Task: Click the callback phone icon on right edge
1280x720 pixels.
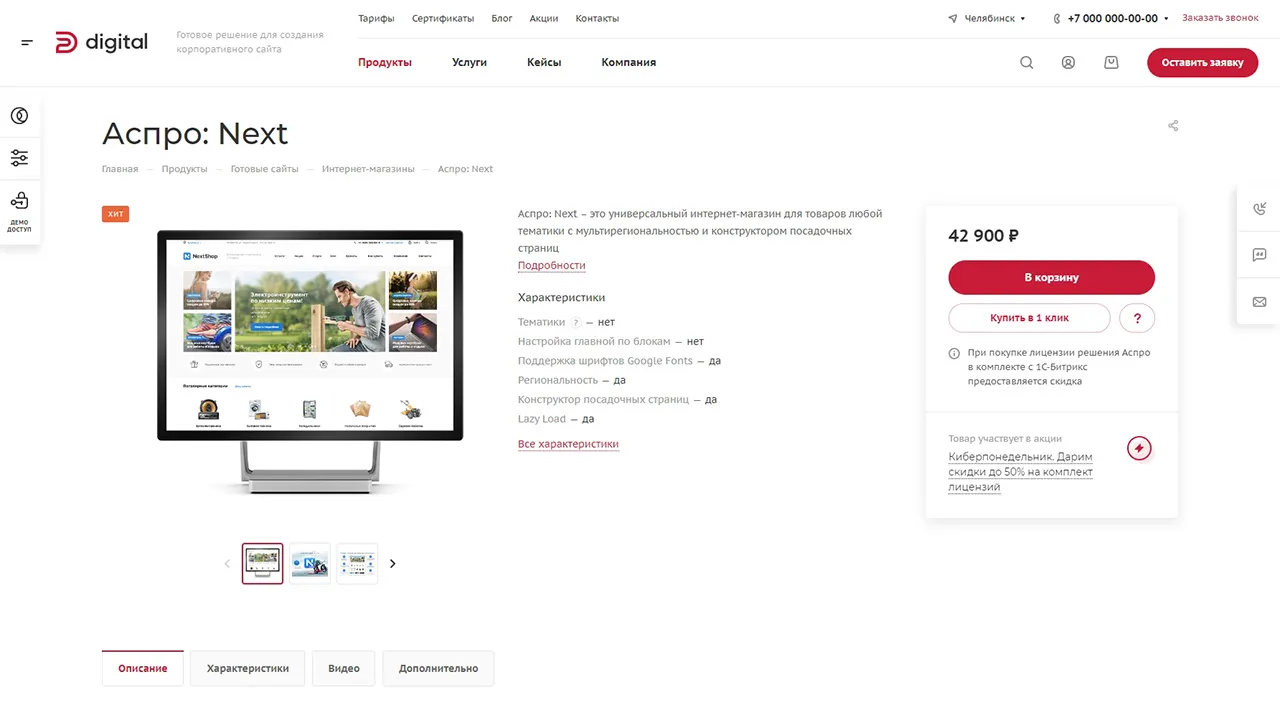Action: (x=1259, y=209)
